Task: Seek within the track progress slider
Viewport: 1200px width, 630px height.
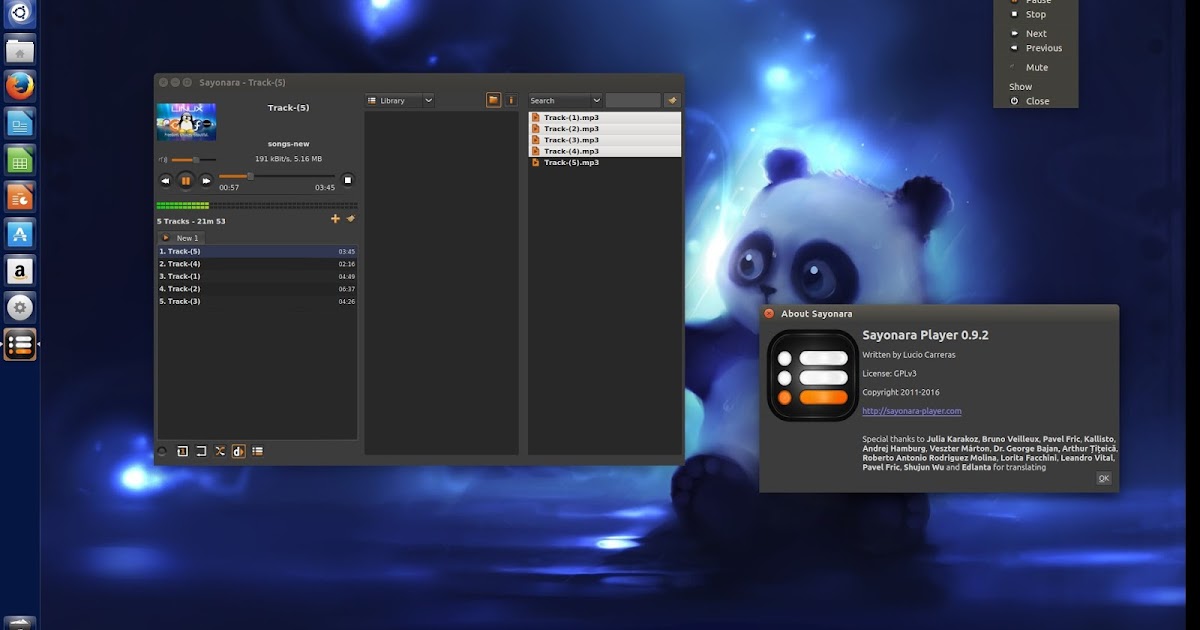Action: [276, 176]
